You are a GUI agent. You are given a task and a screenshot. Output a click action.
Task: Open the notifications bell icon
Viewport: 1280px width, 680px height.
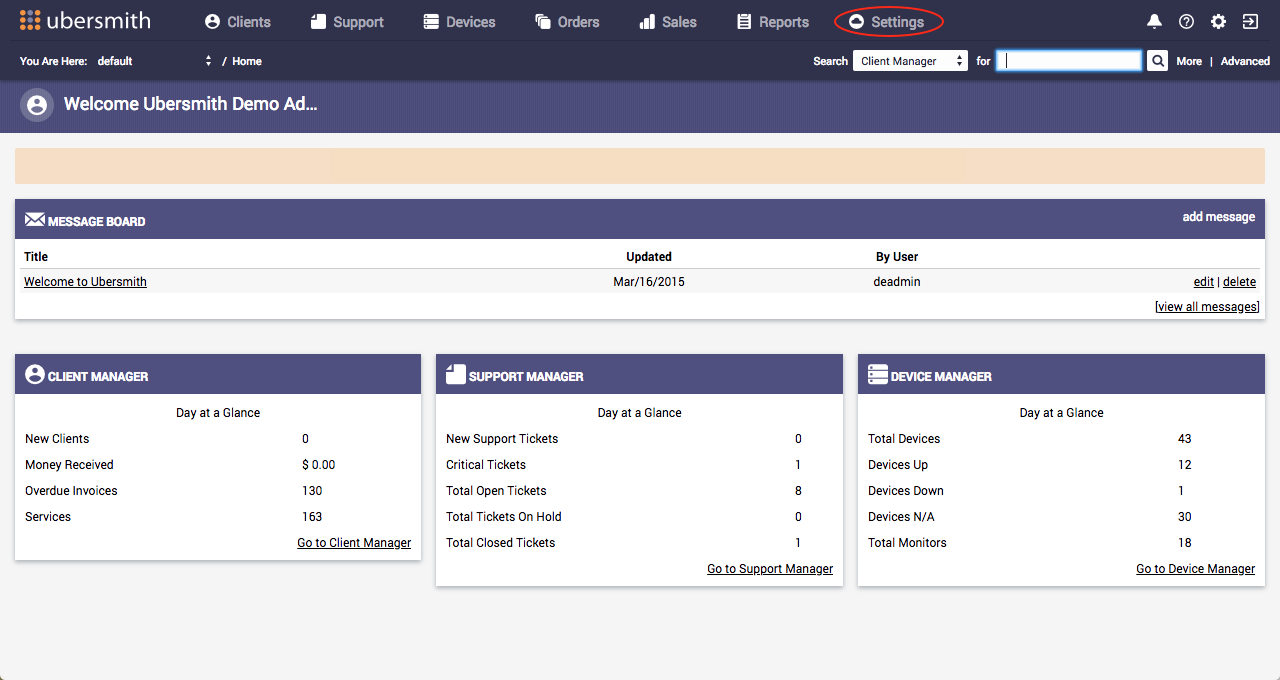(1155, 21)
